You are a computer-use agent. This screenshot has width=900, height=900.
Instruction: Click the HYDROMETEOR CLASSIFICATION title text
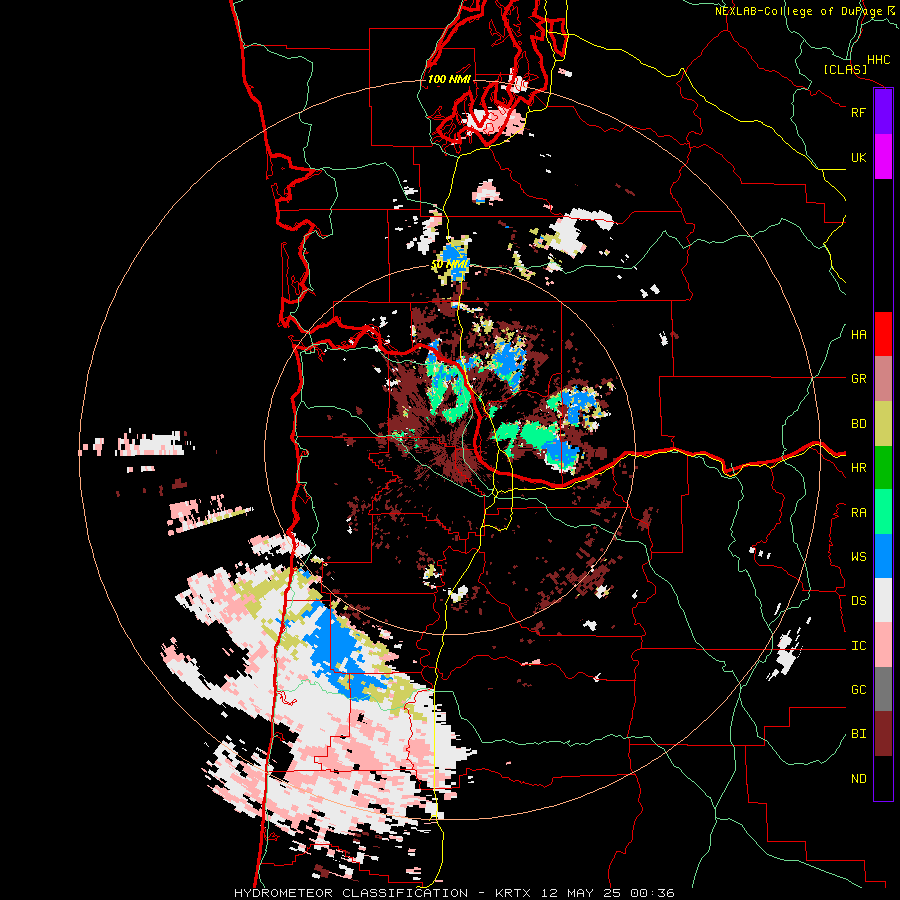click(x=351, y=893)
